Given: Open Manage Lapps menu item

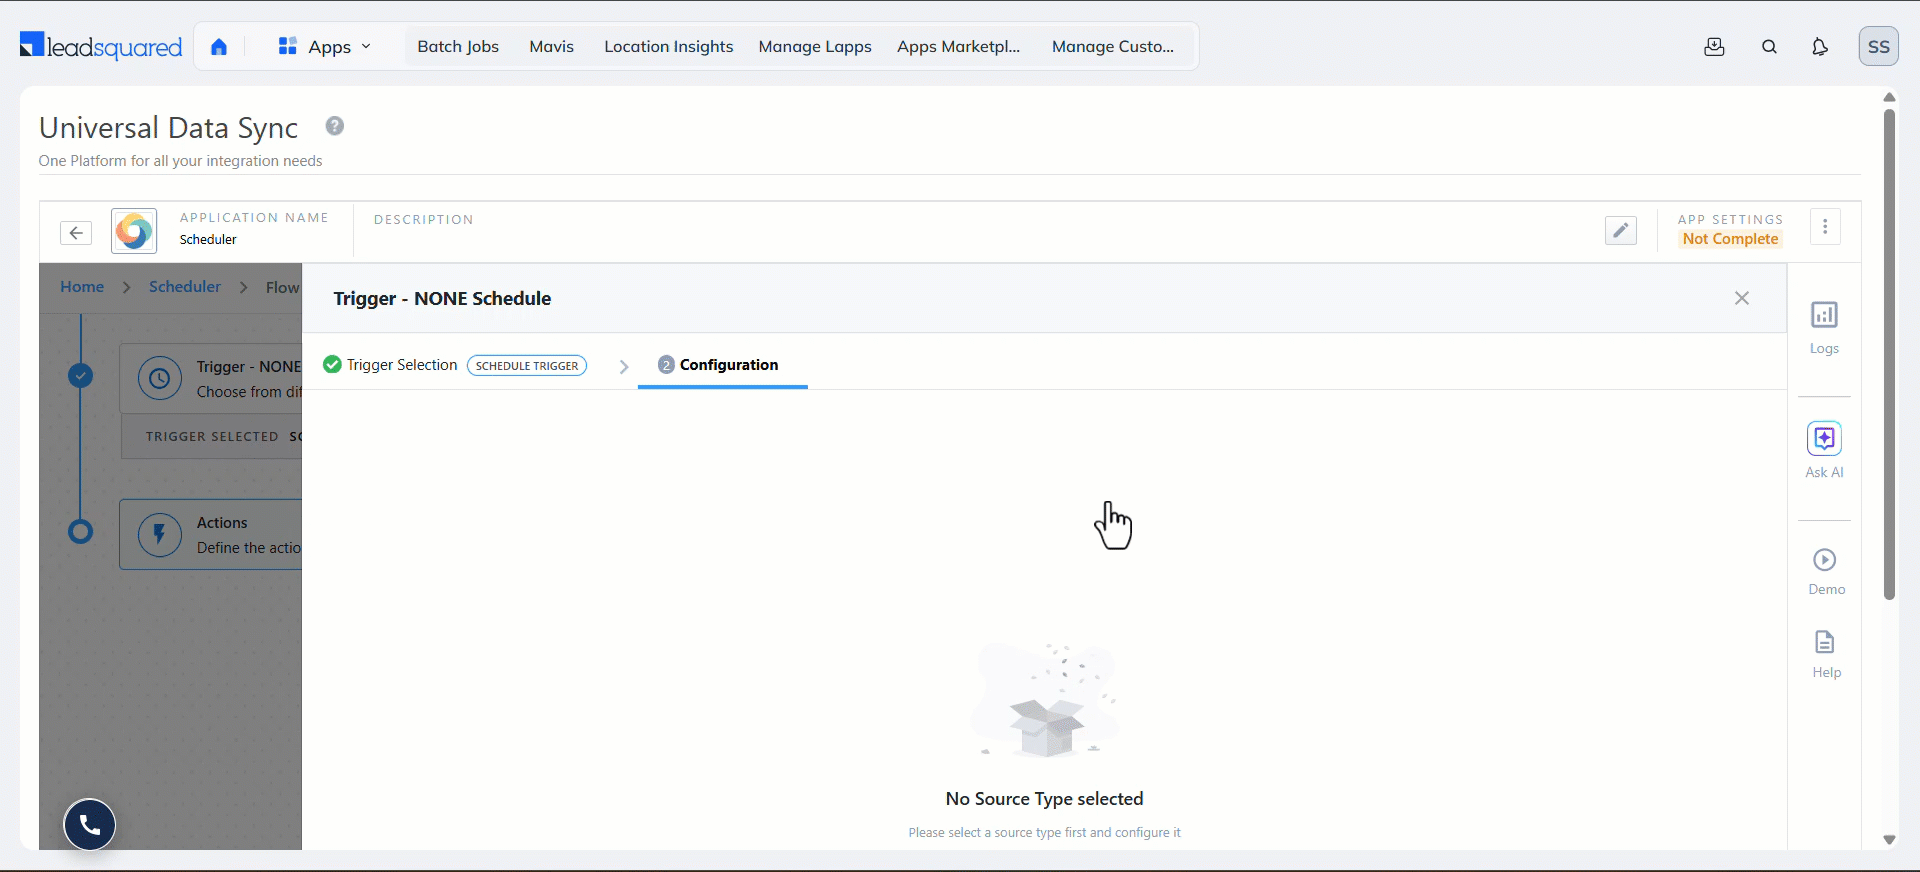Looking at the screenshot, I should pyautogui.click(x=815, y=47).
